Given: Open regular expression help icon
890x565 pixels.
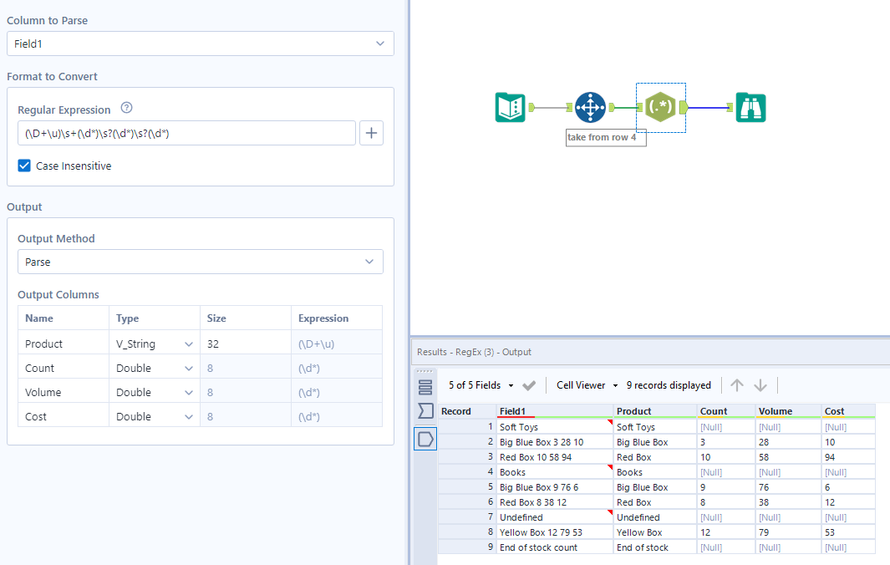Looking at the screenshot, I should pyautogui.click(x=127, y=108).
